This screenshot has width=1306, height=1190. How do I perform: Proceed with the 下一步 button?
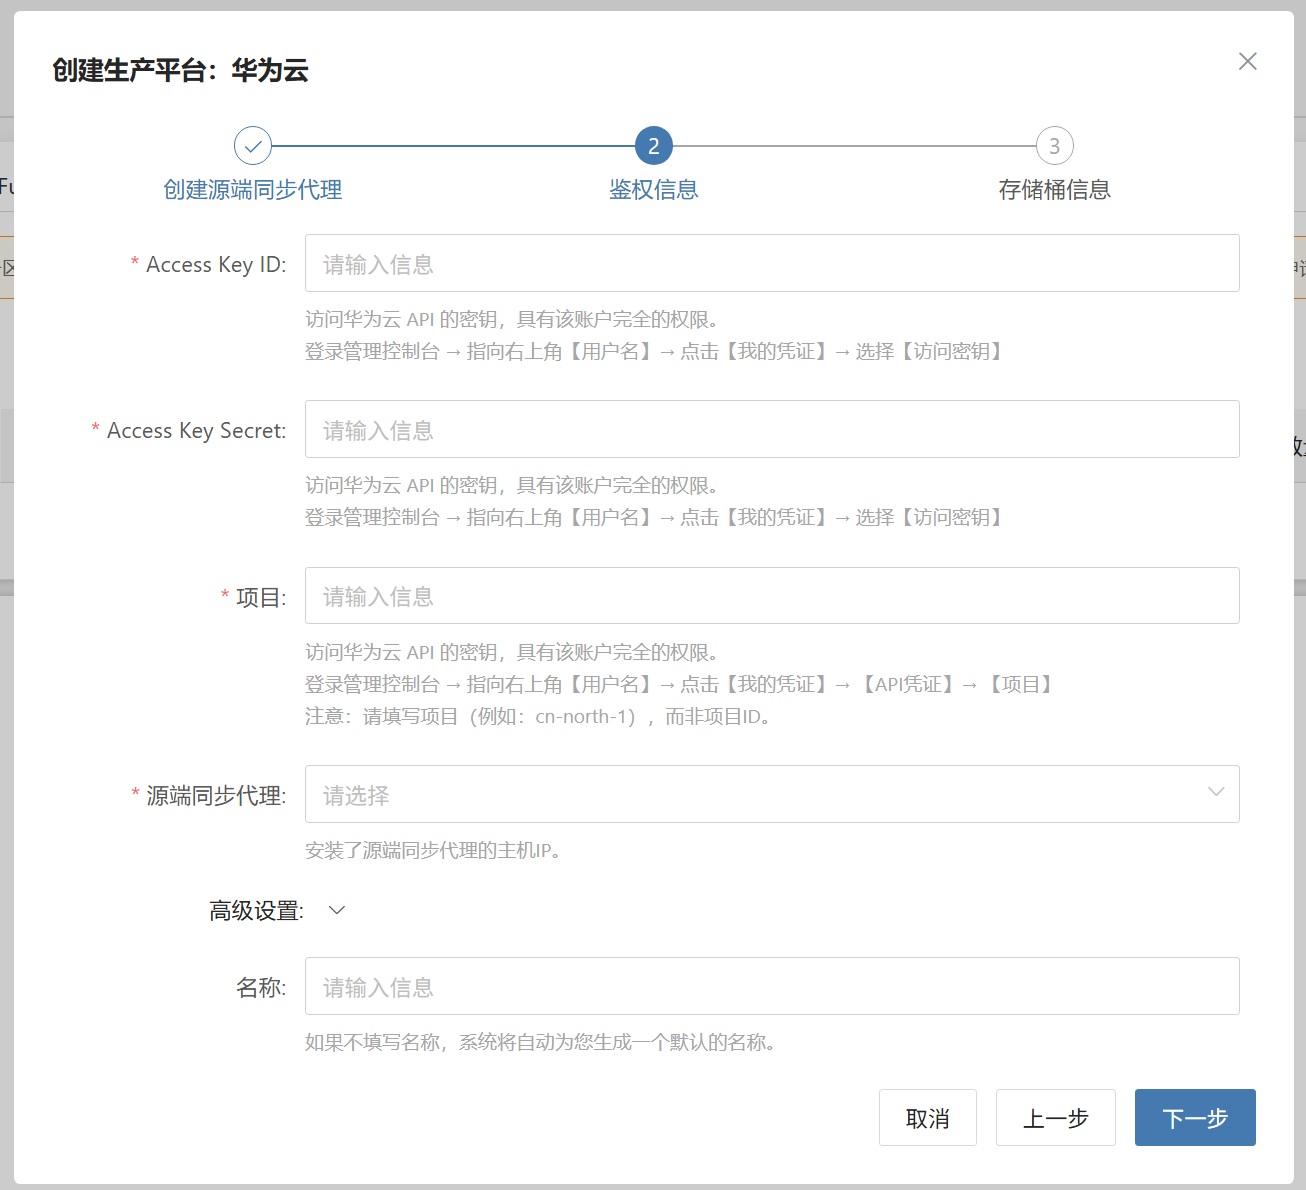pyautogui.click(x=1194, y=1118)
